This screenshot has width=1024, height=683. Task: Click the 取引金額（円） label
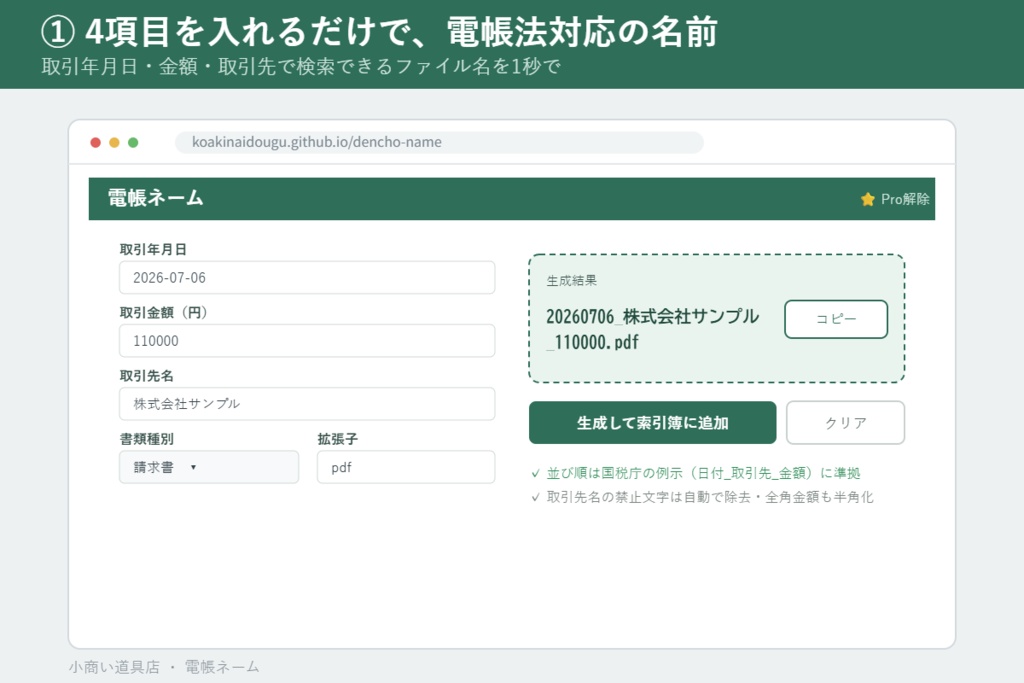tap(163, 313)
